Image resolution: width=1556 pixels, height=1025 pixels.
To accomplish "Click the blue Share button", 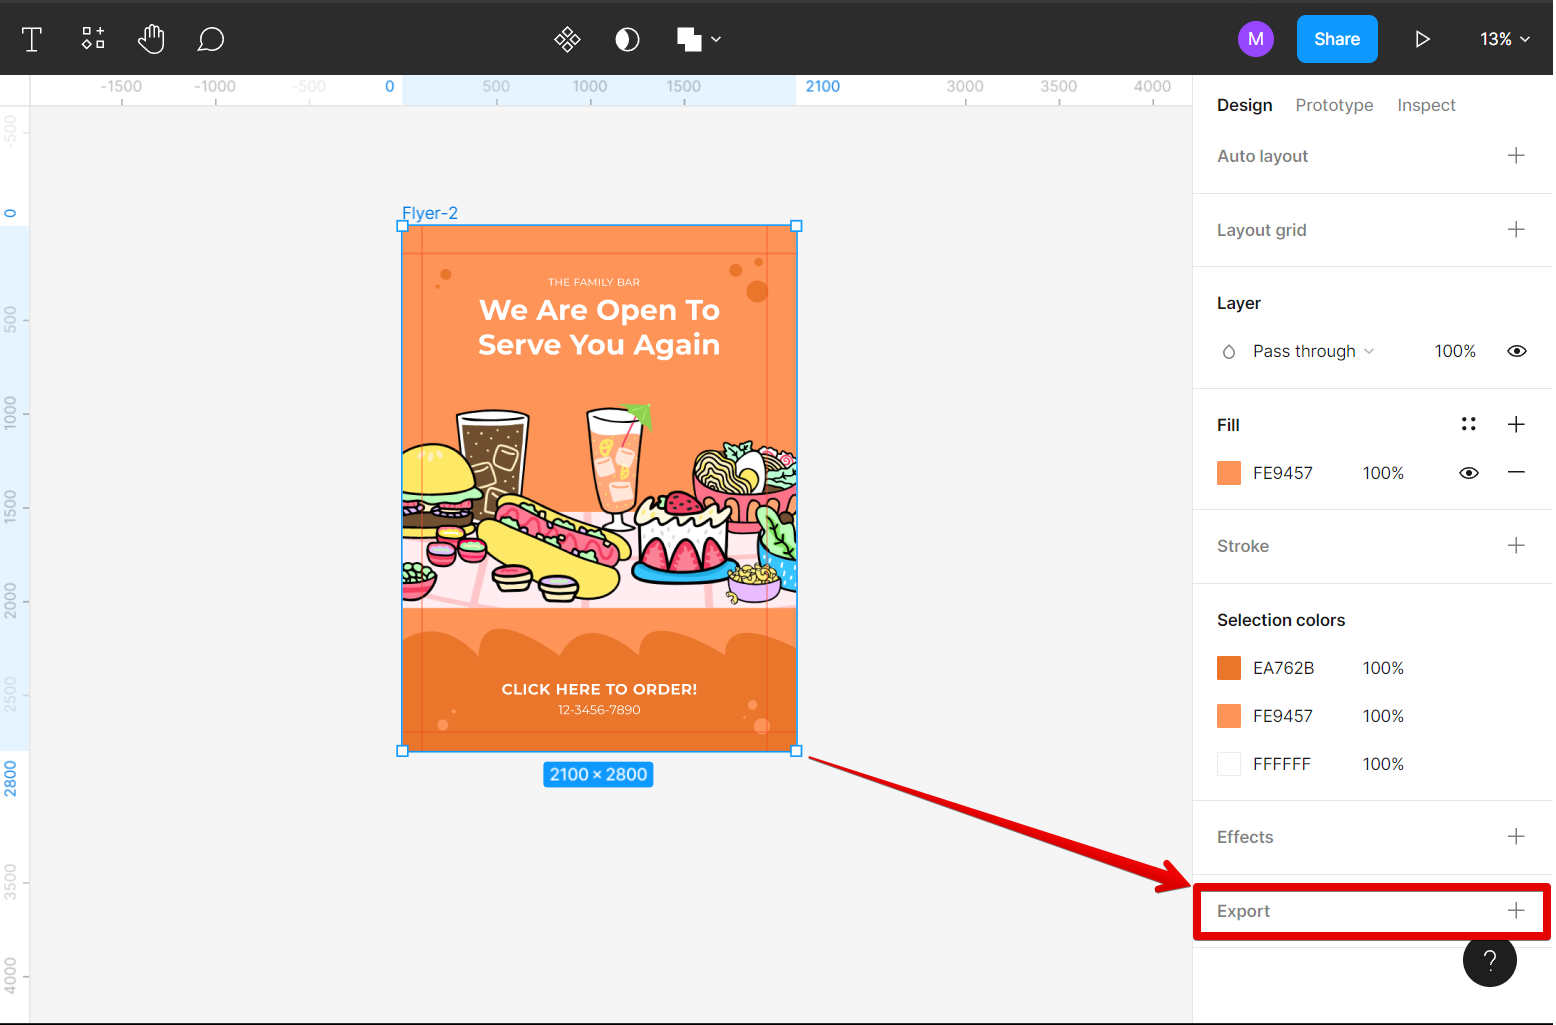I will coord(1336,39).
